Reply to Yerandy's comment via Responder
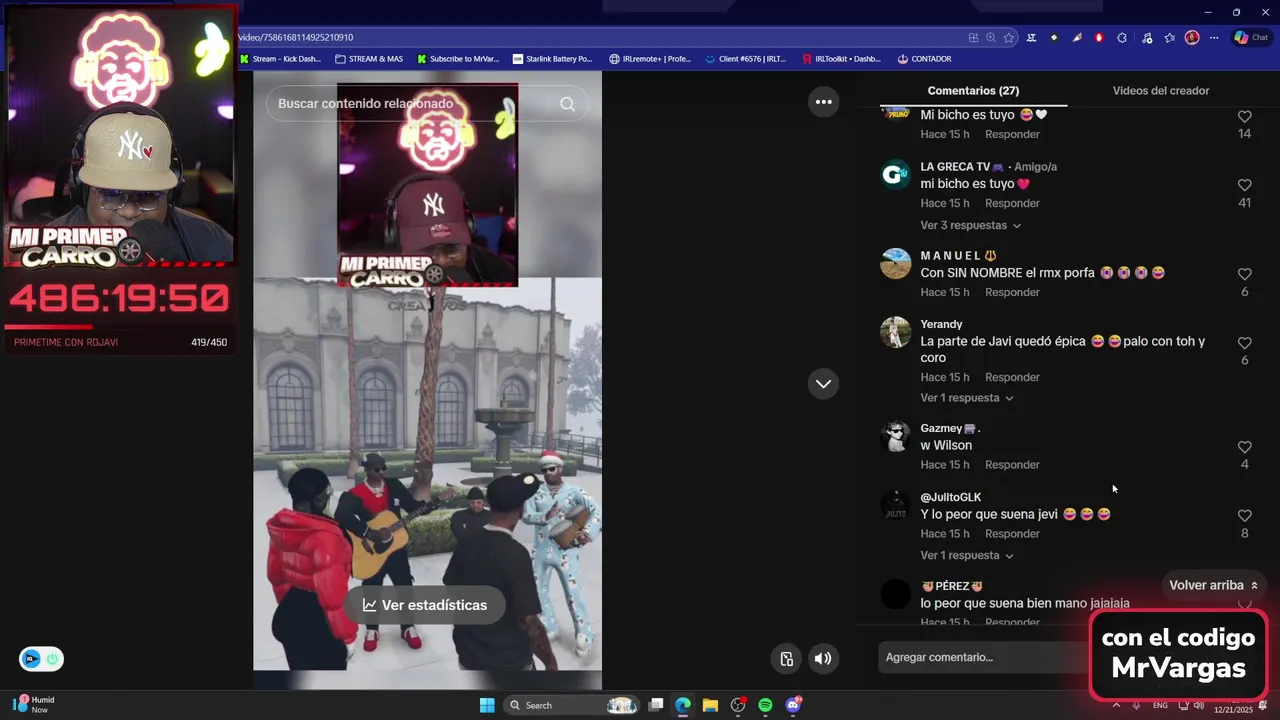The width and height of the screenshot is (1280, 720). pos(1012,378)
